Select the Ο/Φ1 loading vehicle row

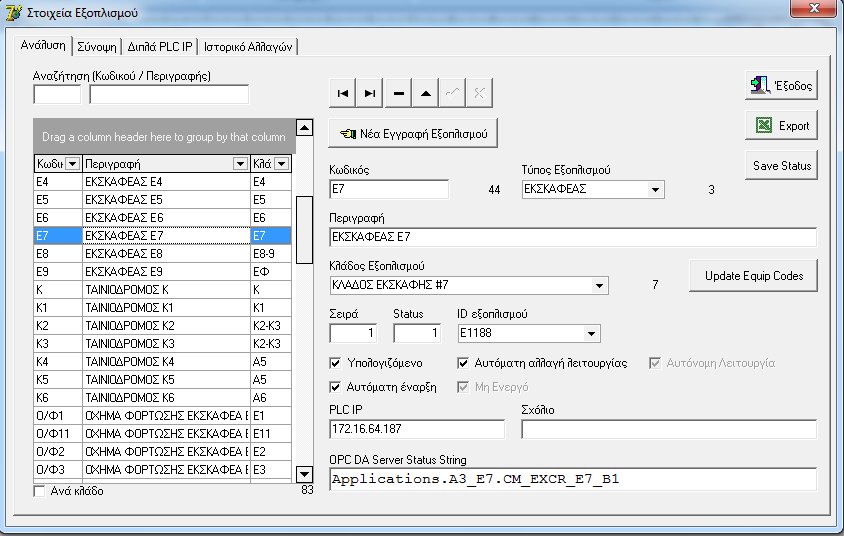pos(163,415)
